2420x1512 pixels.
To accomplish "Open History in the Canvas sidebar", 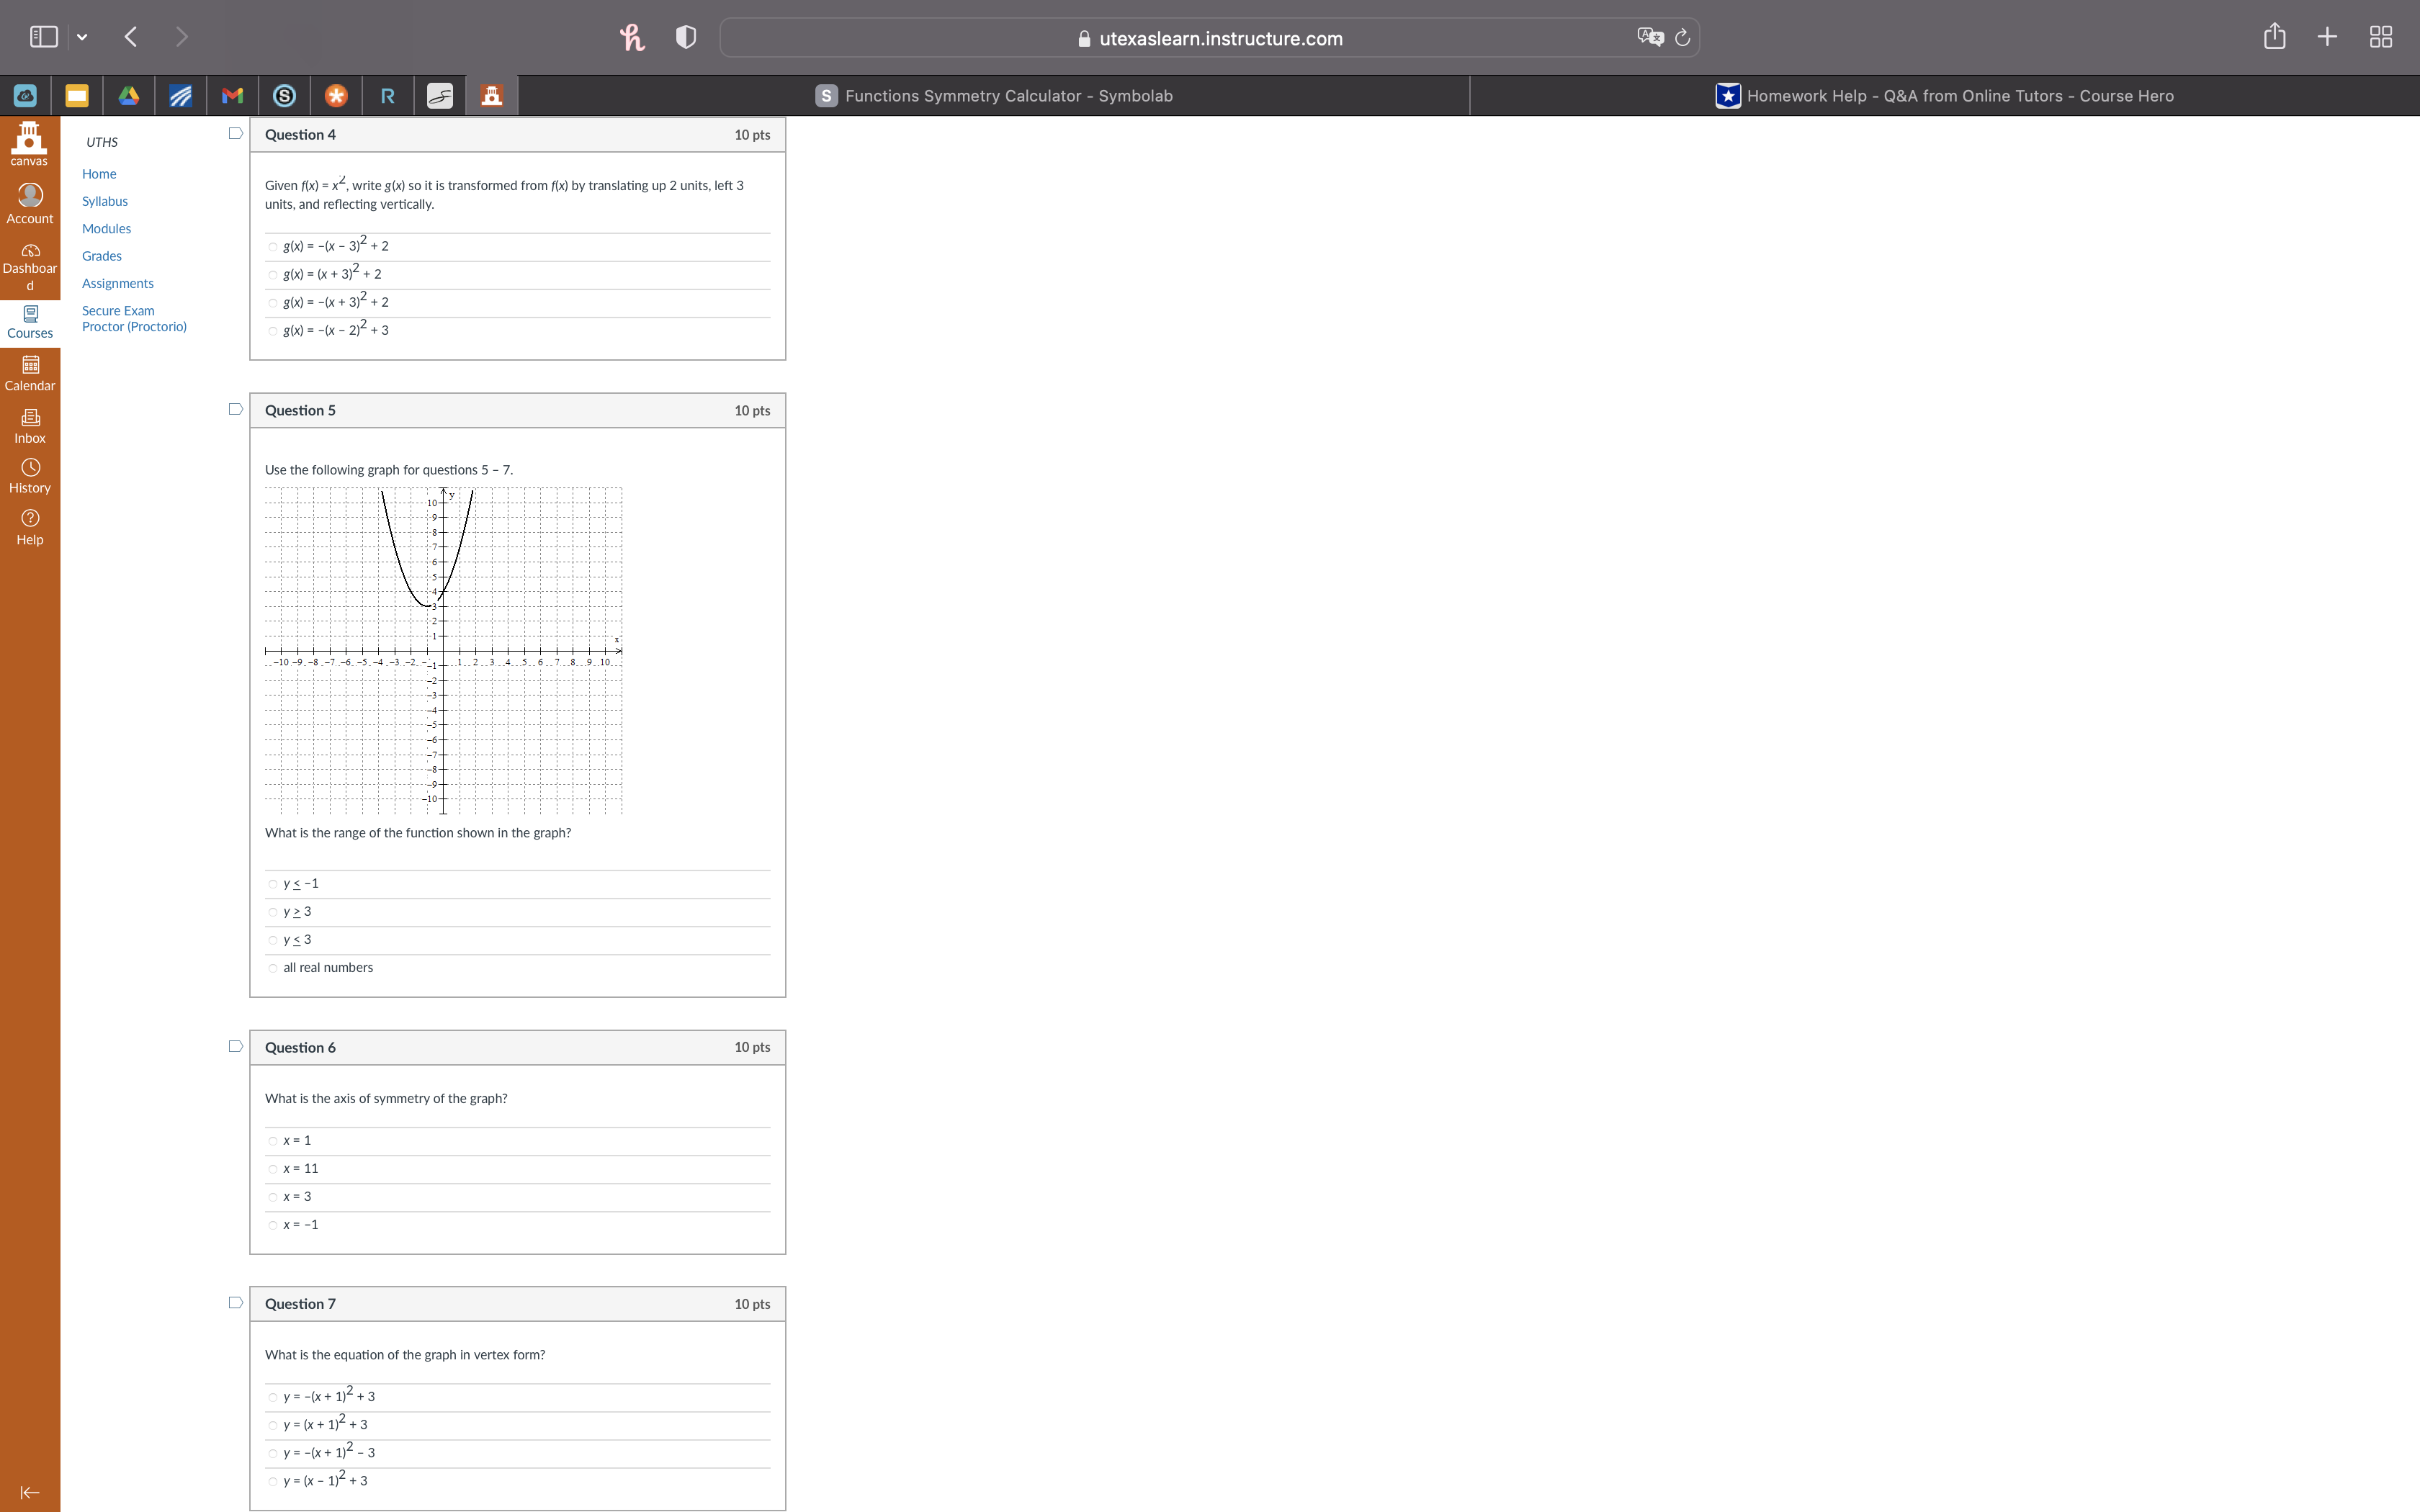I will click(30, 475).
